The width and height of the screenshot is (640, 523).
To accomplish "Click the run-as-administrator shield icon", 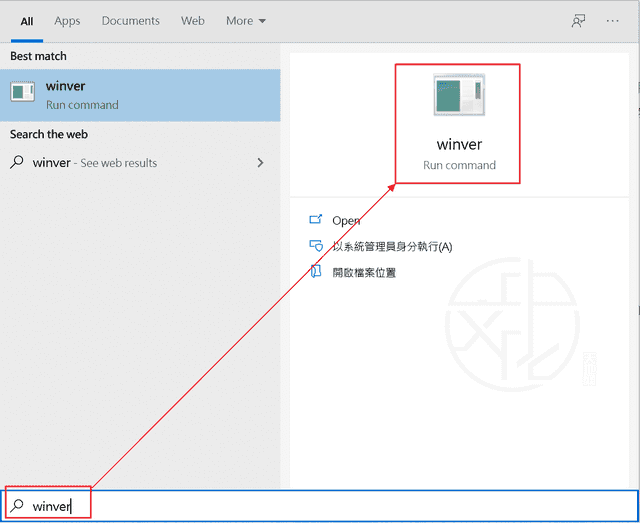I will click(x=316, y=246).
